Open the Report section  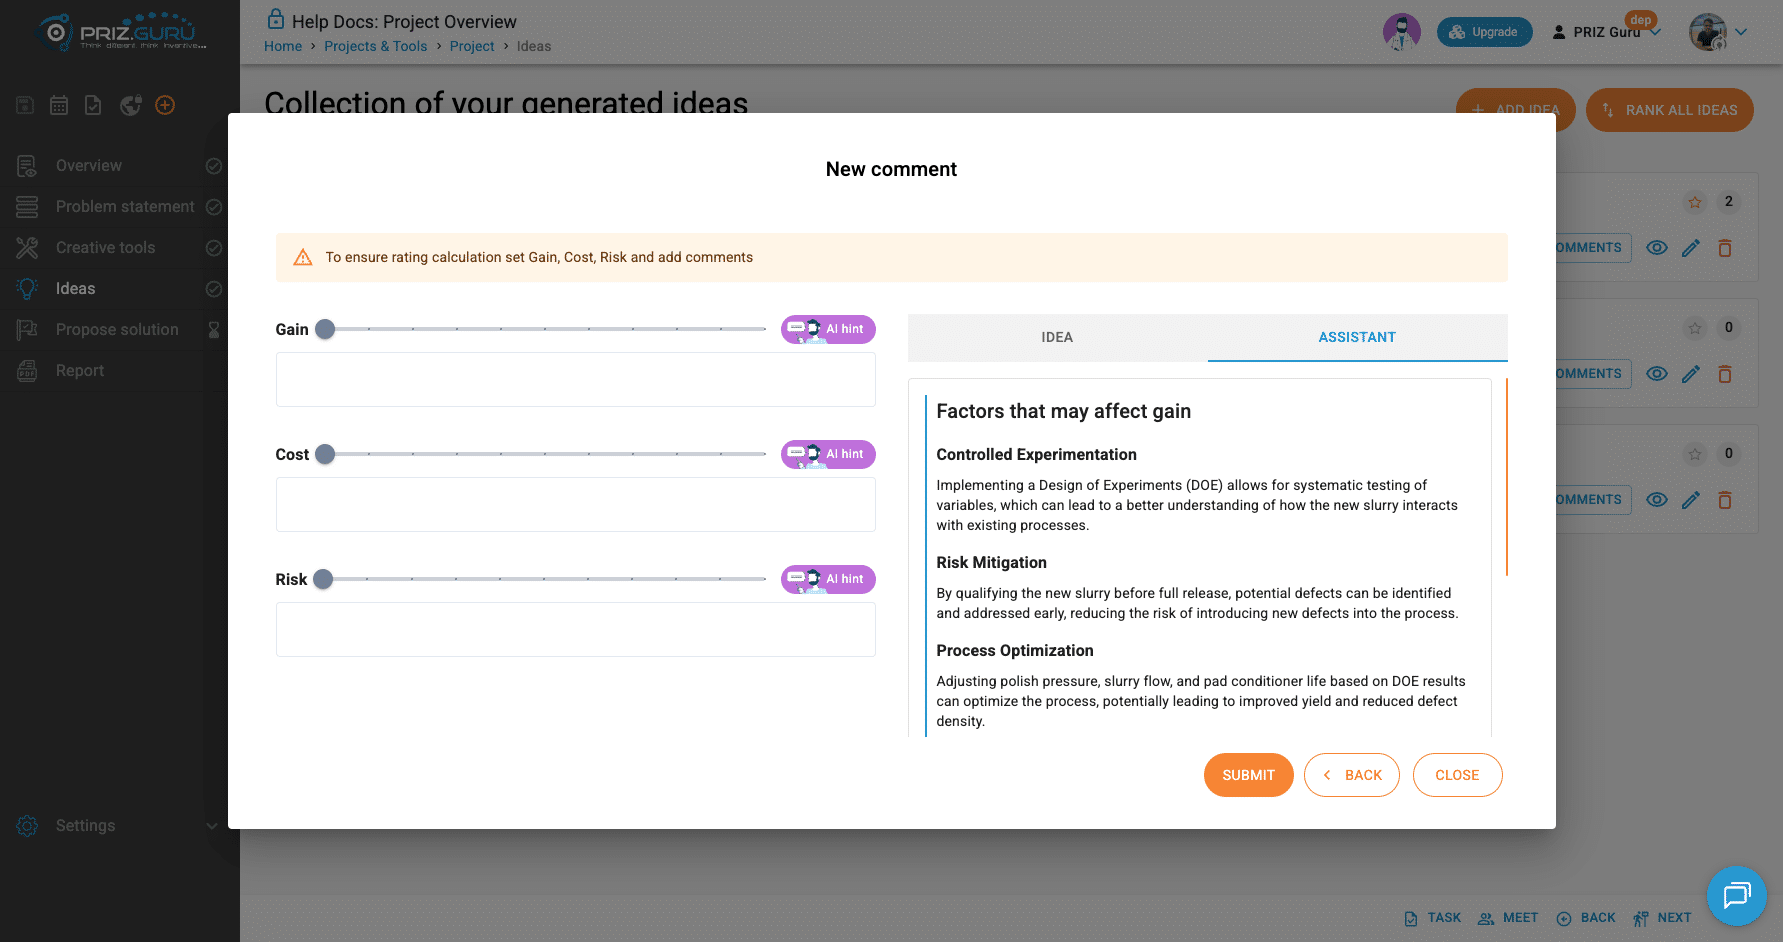click(80, 370)
